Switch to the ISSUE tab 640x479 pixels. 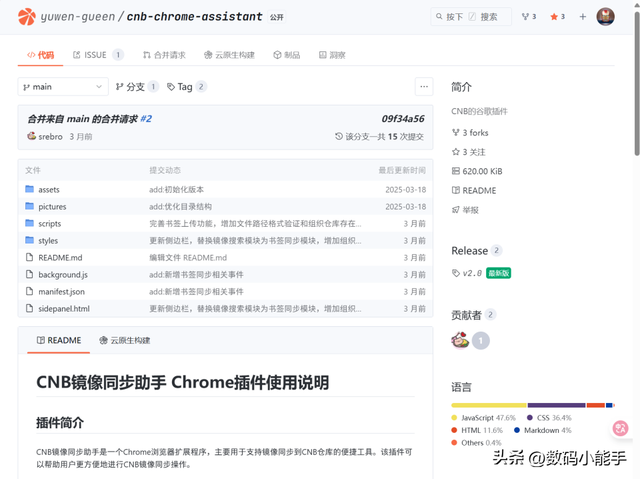98,55
